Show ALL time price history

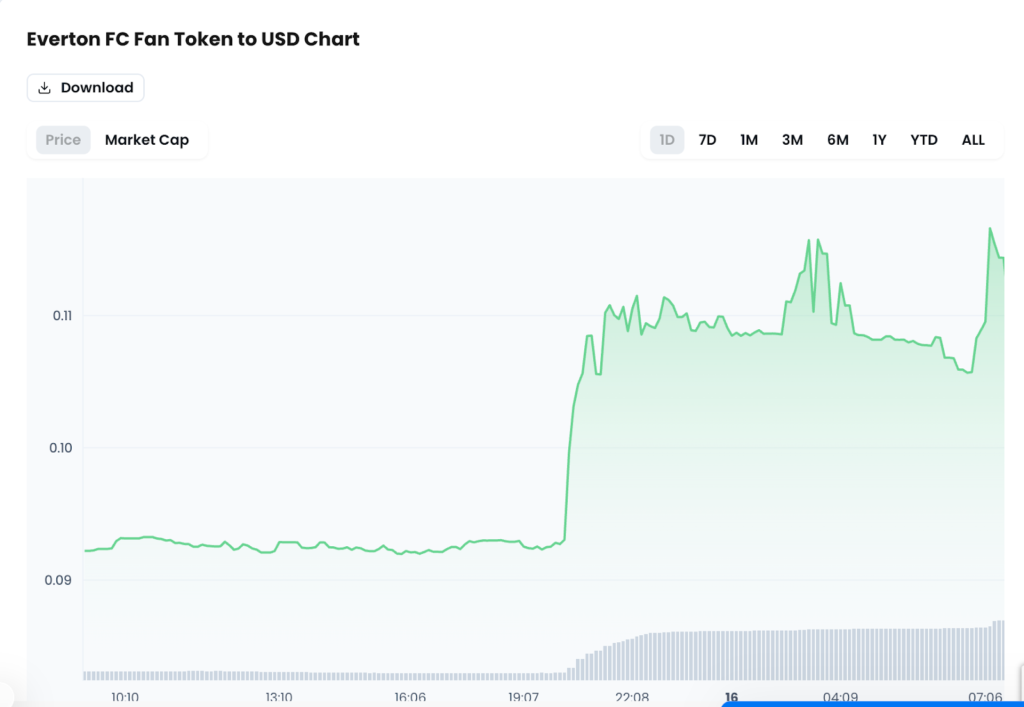[973, 140]
